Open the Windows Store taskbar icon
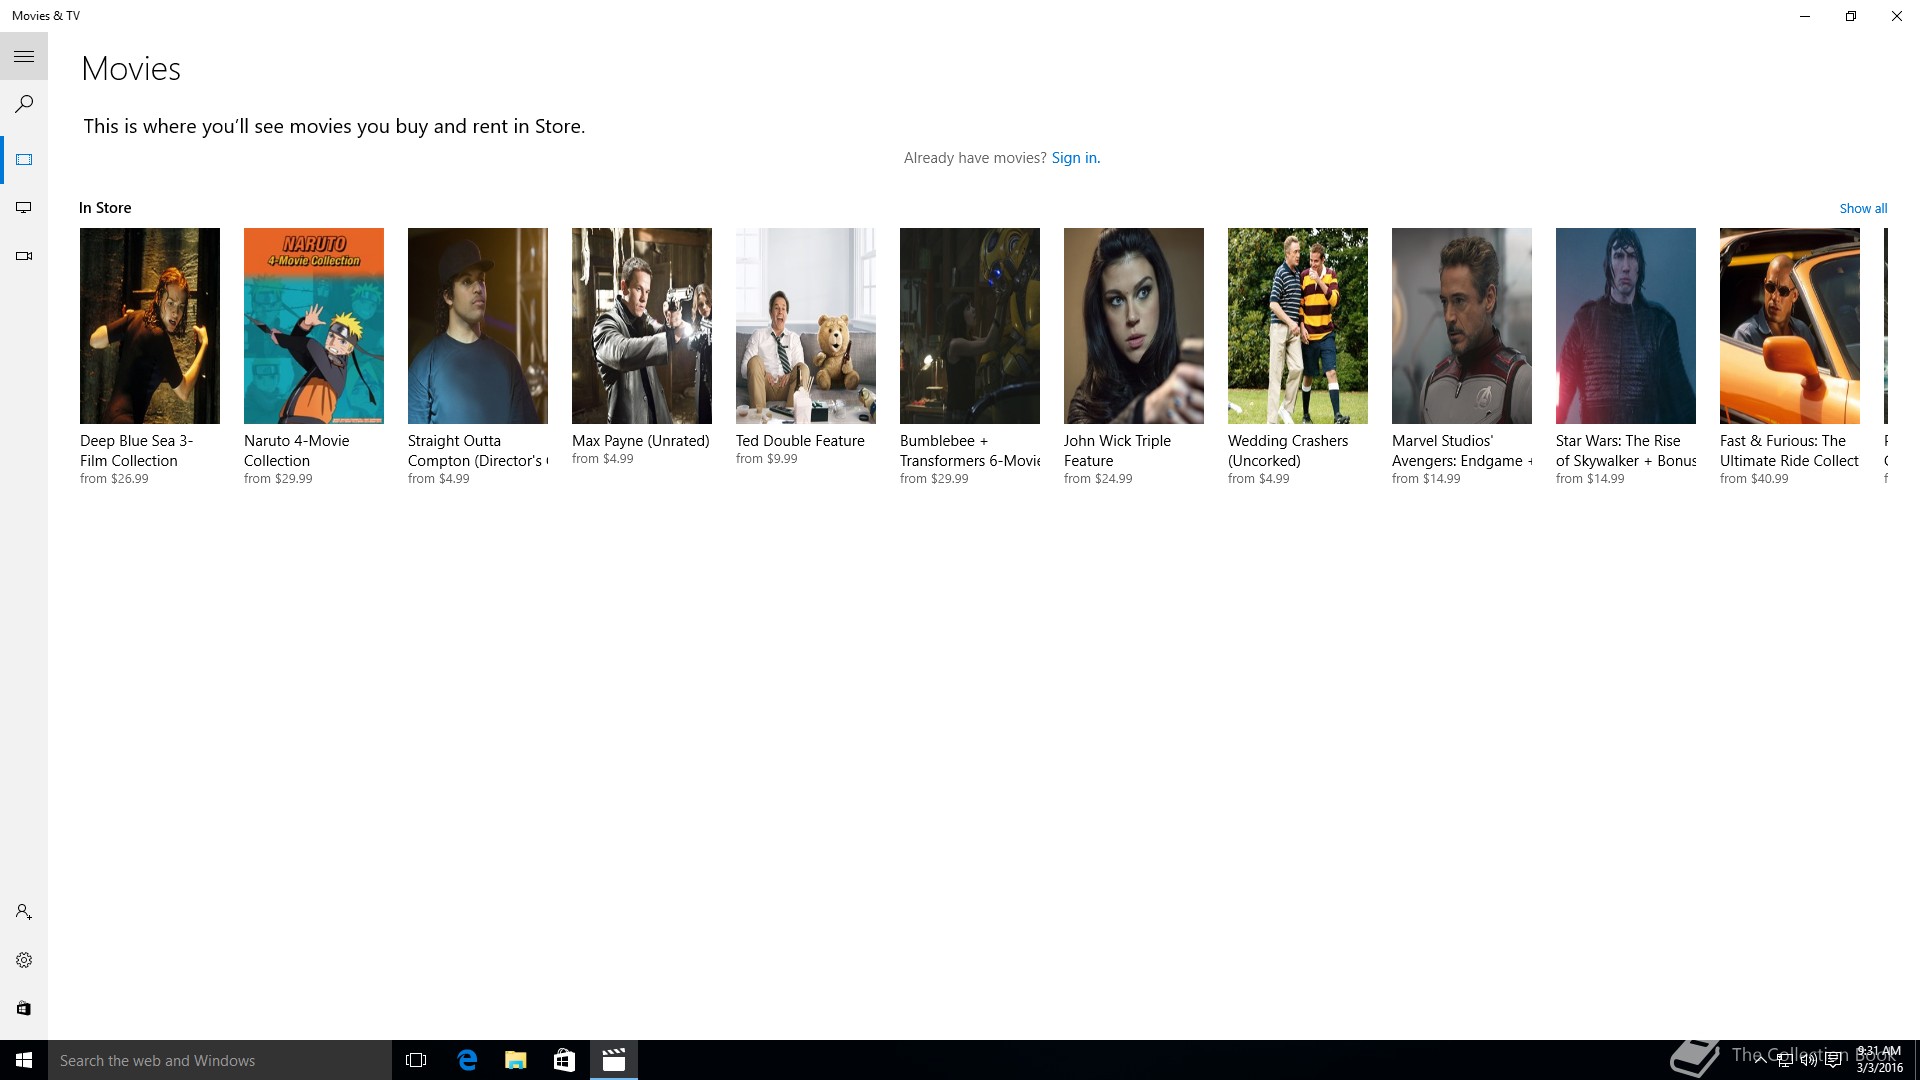The width and height of the screenshot is (1920, 1080). [x=564, y=1060]
